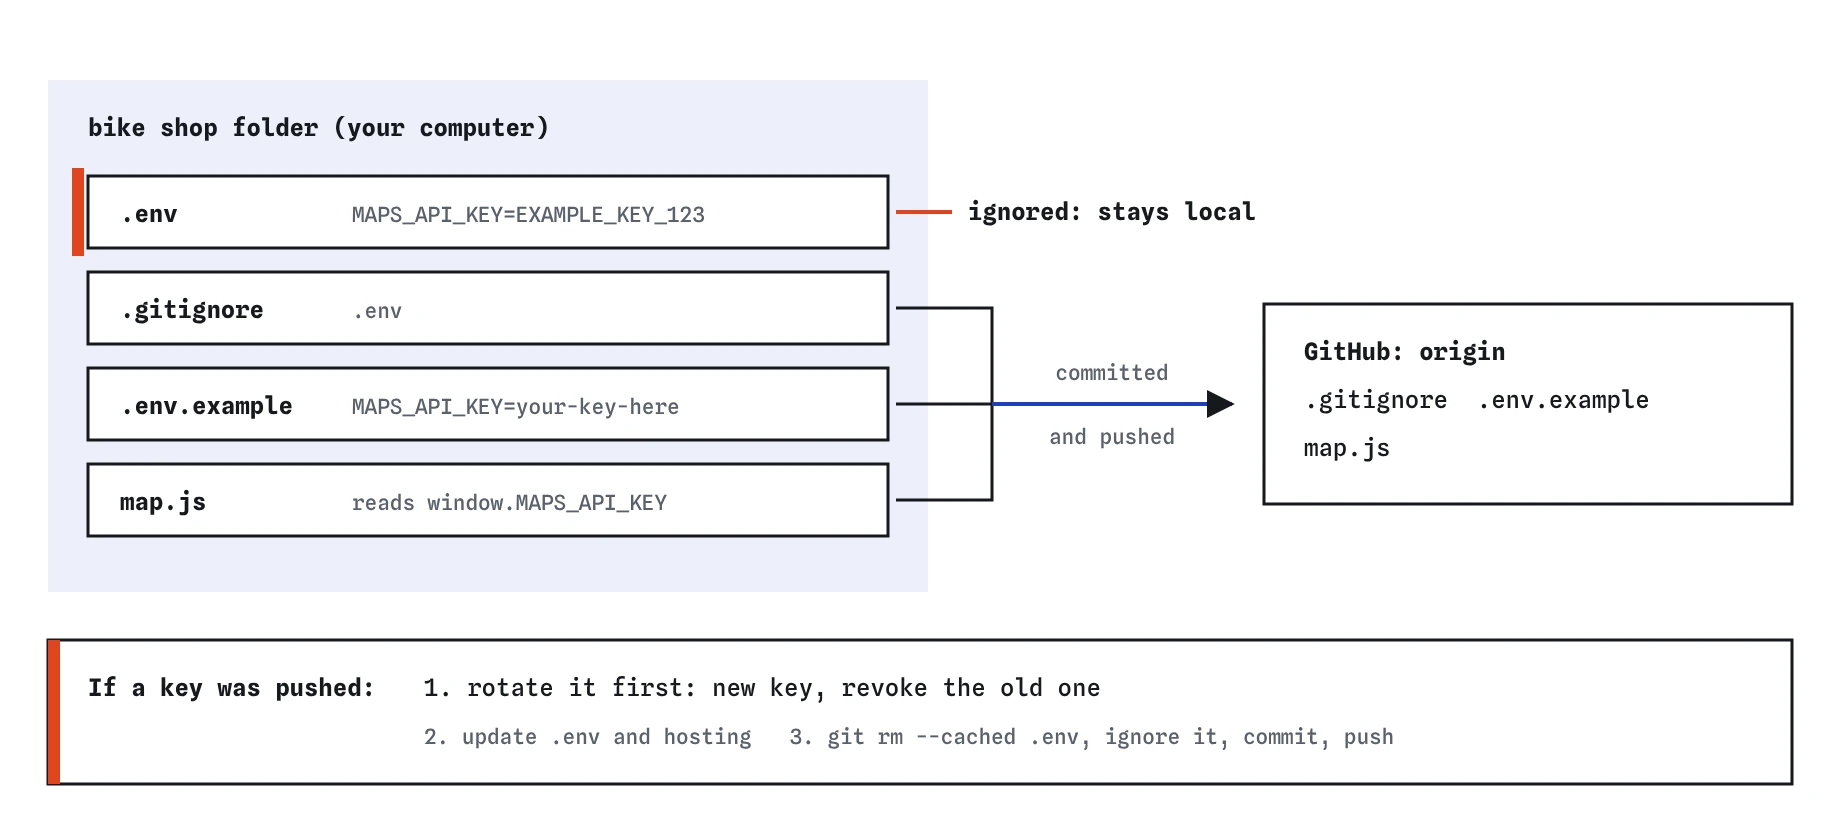Select the ".env" file name in the folder list

point(149,214)
